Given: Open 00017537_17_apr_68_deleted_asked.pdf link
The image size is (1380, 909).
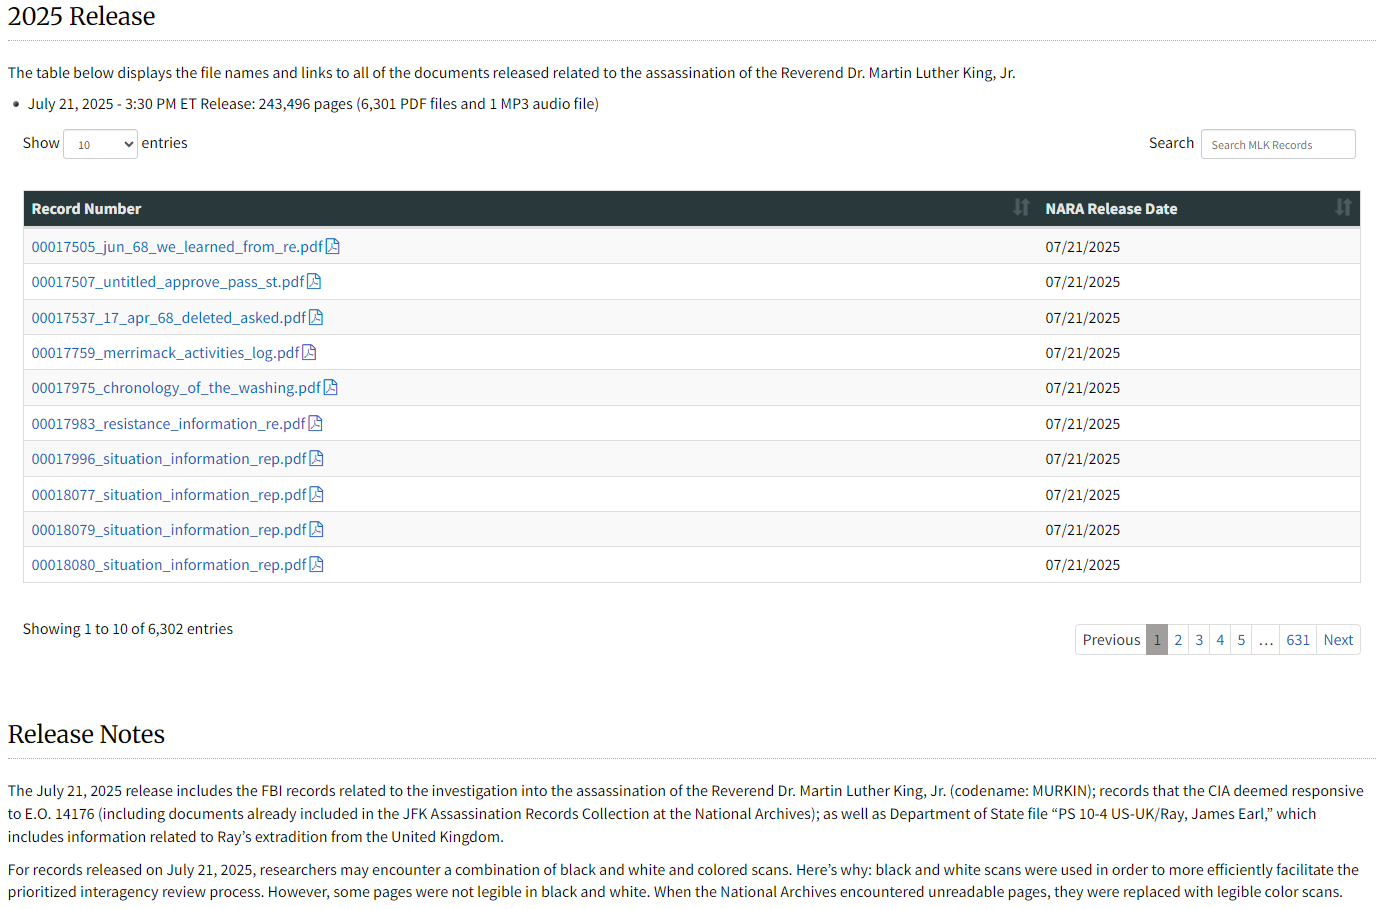Looking at the screenshot, I should 169,317.
